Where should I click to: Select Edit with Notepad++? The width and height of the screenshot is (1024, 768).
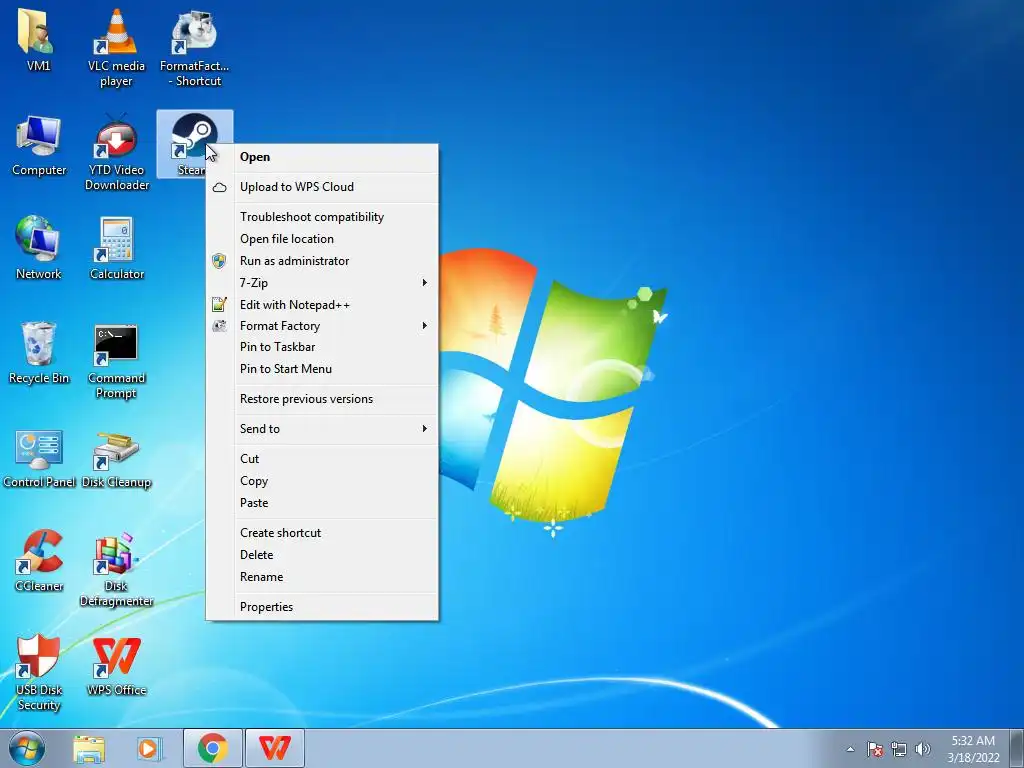[x=323, y=304]
